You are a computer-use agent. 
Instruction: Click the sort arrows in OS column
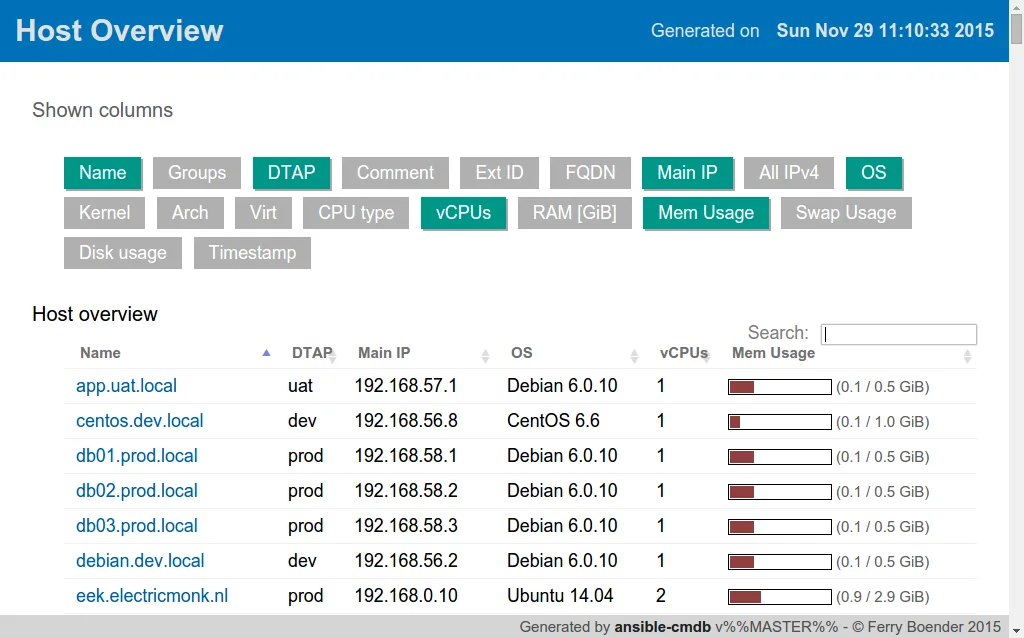634,355
